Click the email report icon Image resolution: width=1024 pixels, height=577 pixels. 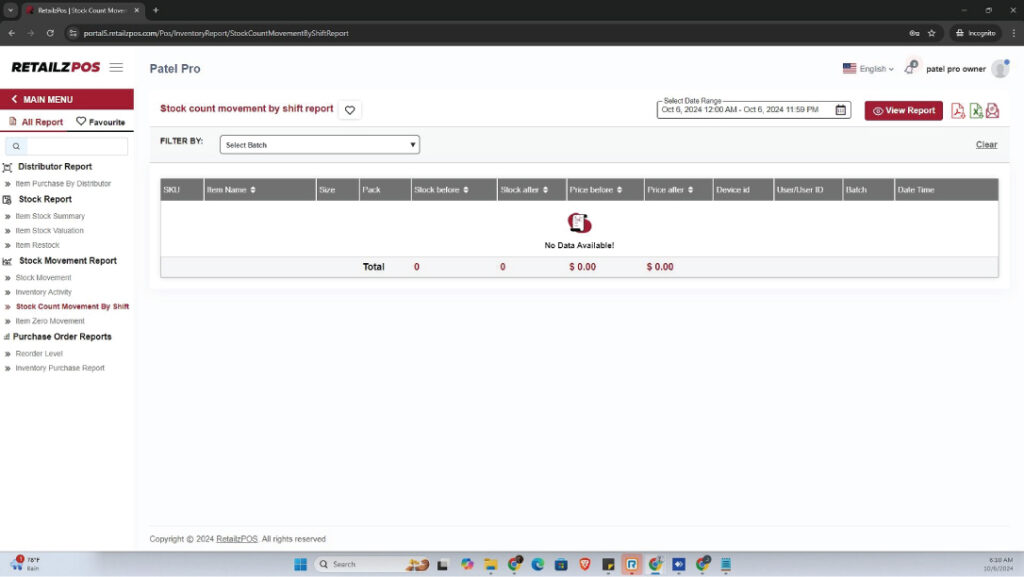point(992,111)
